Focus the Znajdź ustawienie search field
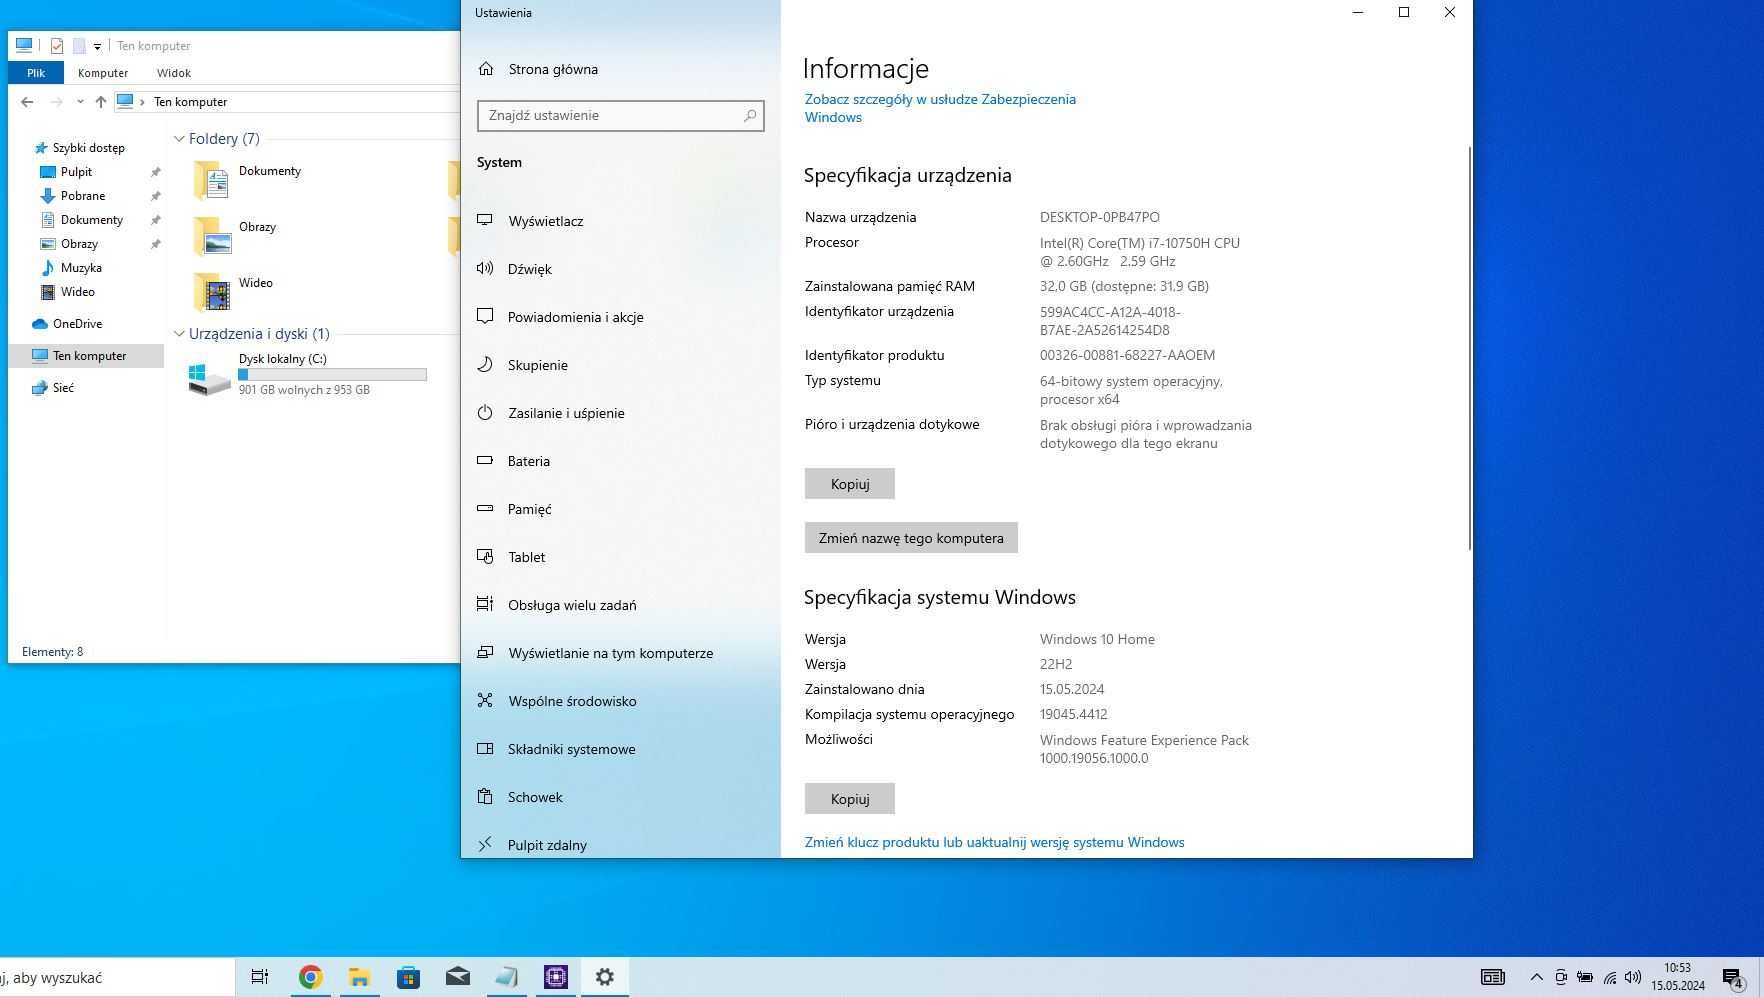The width and height of the screenshot is (1764, 997). [620, 116]
